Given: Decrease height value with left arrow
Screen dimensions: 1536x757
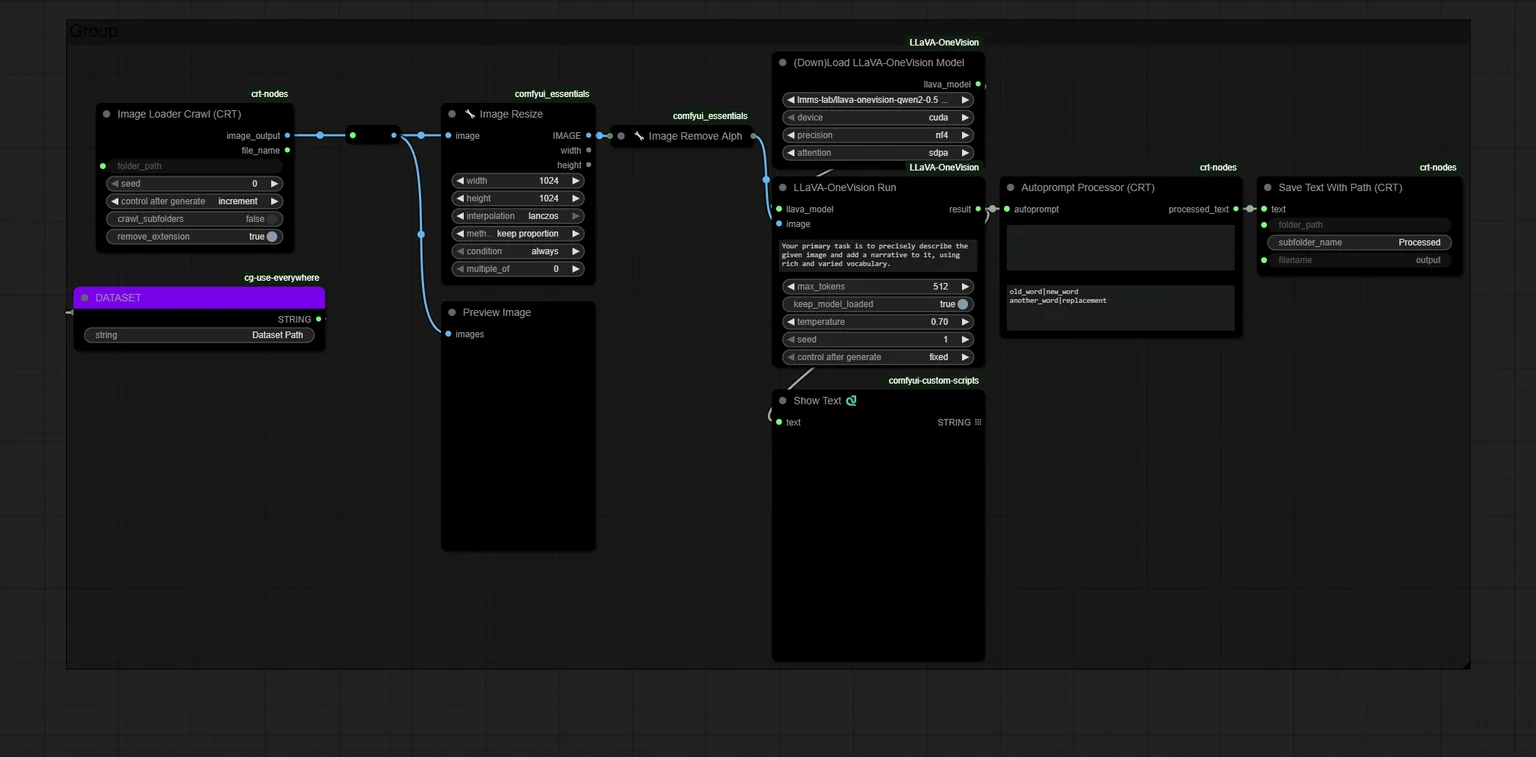Looking at the screenshot, I should (x=460, y=198).
